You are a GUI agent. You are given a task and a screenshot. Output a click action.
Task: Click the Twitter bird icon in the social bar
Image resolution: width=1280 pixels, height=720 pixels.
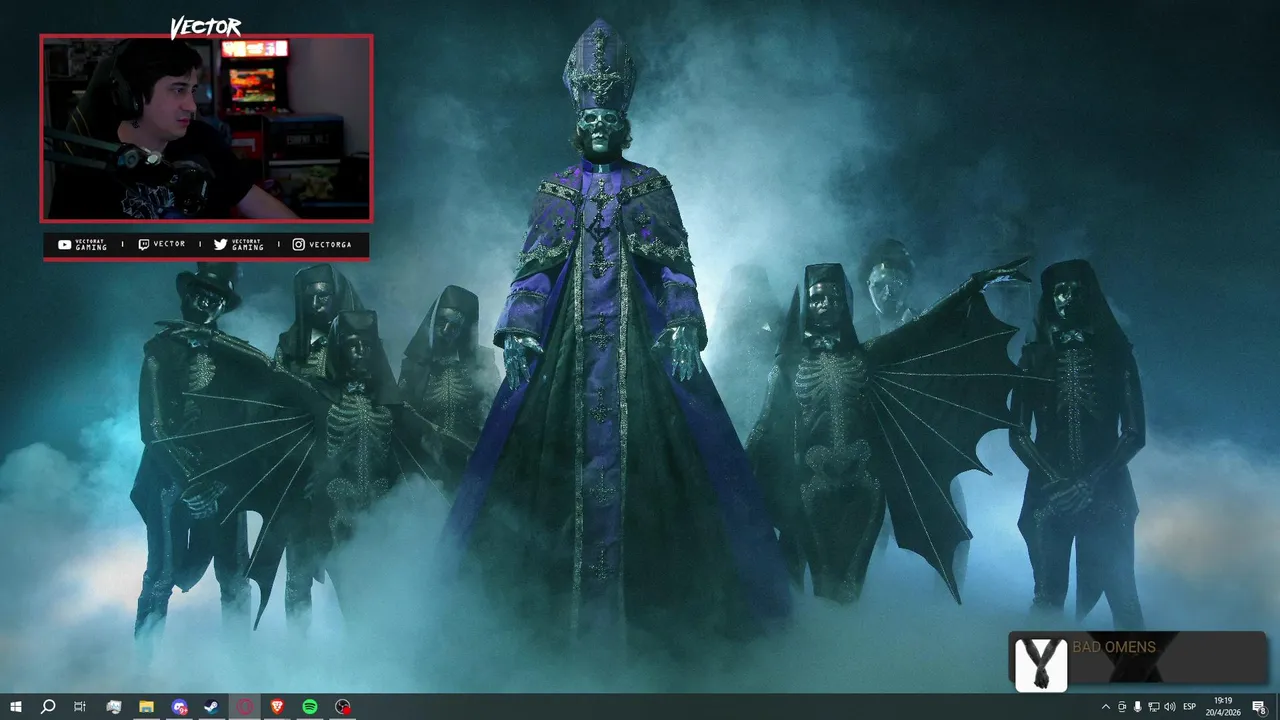(220, 244)
